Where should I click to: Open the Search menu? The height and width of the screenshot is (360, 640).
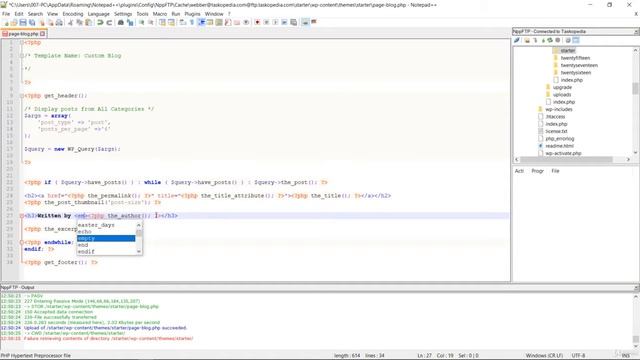click(35, 14)
